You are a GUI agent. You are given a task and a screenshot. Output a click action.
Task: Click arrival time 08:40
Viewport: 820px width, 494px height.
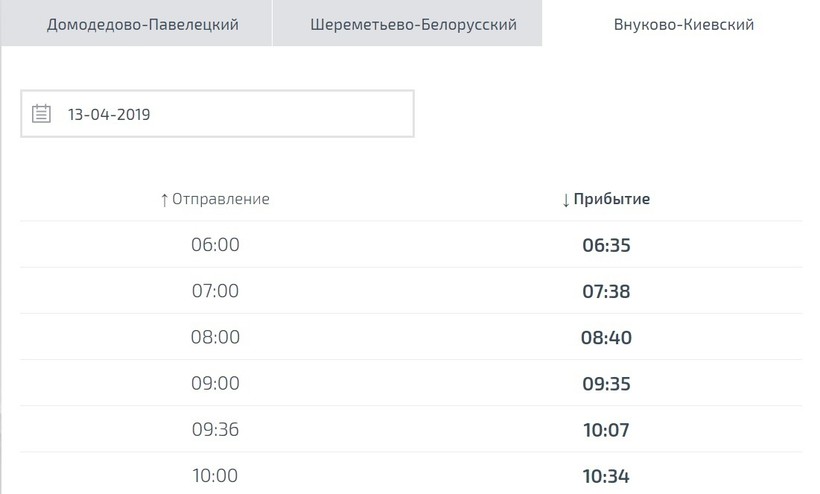[x=606, y=337]
